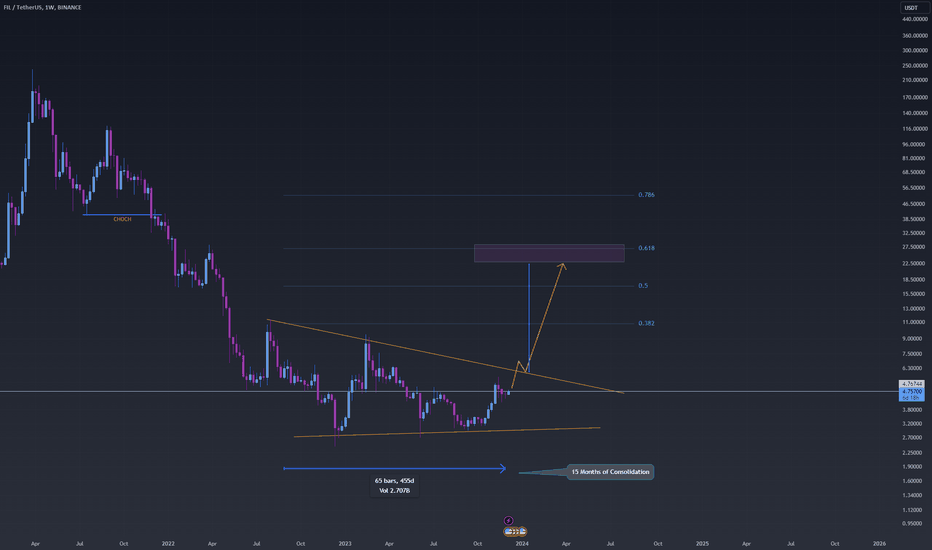
Task: Click the 0.786 Fibonacci level label
Action: point(646,194)
